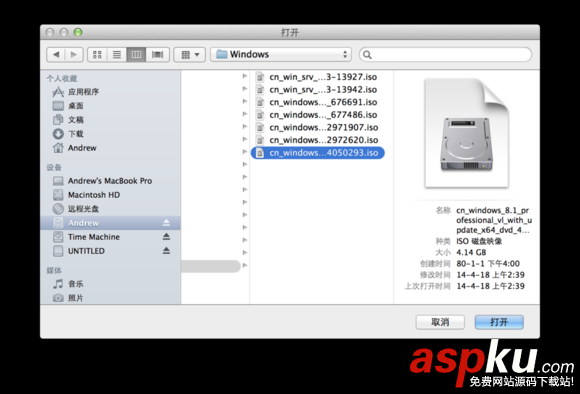Select file cn_win_srv_...3-13942.iso
The height and width of the screenshot is (394, 580).
click(317, 90)
